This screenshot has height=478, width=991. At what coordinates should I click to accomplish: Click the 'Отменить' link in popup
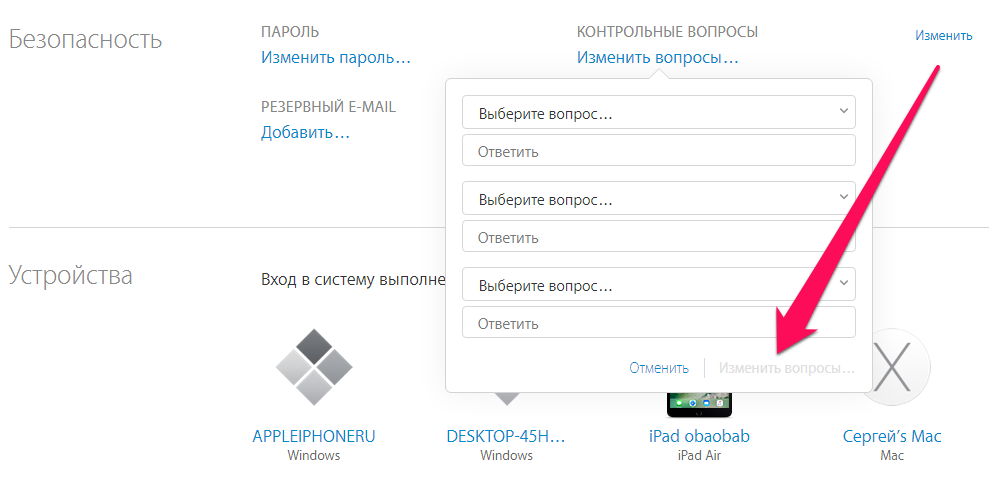pos(659,368)
